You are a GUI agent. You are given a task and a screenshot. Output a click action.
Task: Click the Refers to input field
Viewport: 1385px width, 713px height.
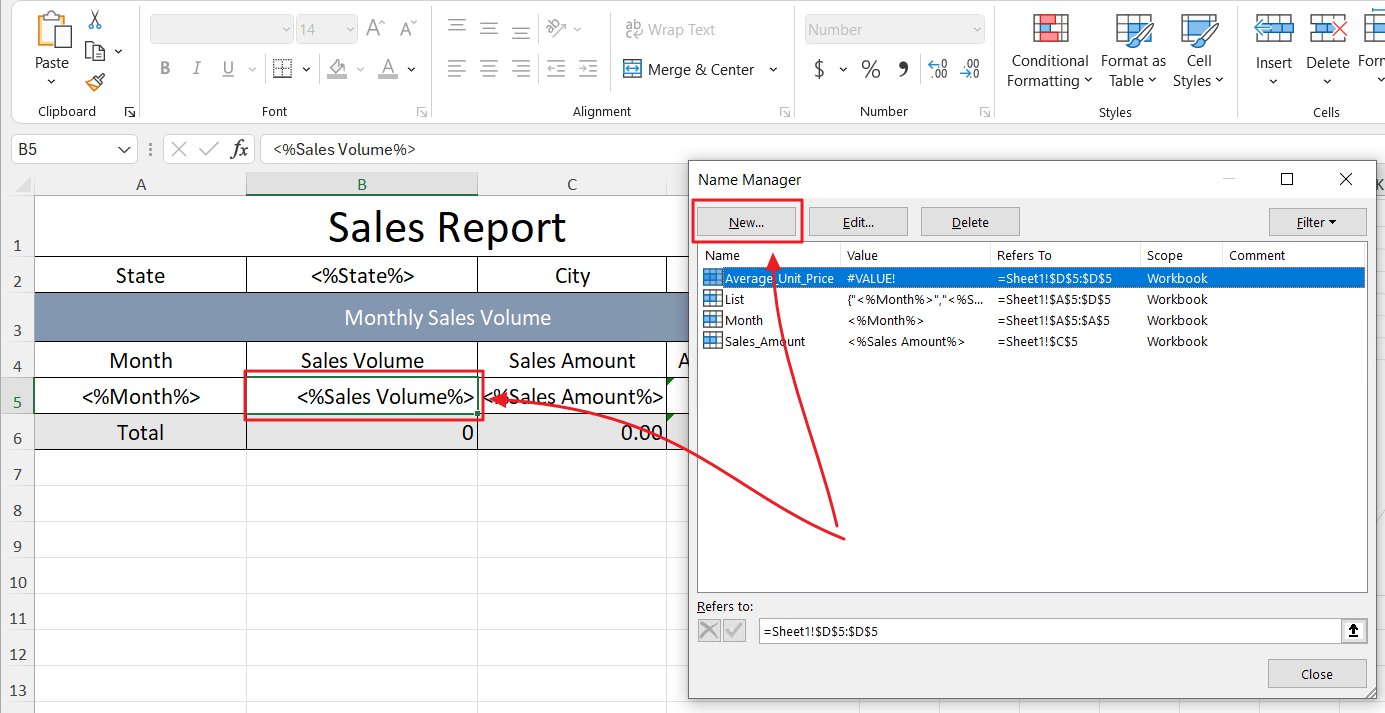point(1048,631)
